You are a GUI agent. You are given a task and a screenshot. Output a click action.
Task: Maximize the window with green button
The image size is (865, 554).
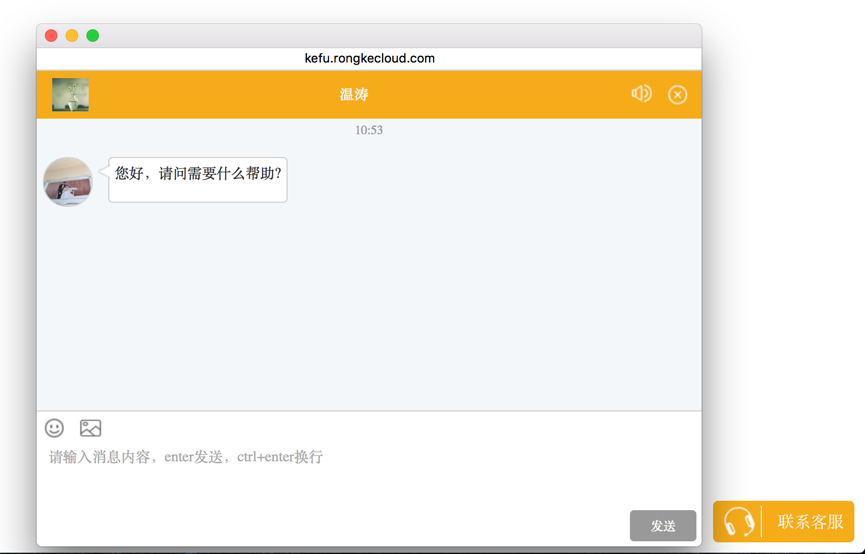point(93,36)
